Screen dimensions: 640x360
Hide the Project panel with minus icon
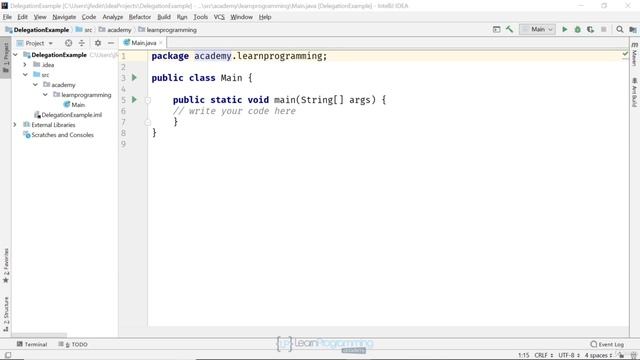coord(111,43)
